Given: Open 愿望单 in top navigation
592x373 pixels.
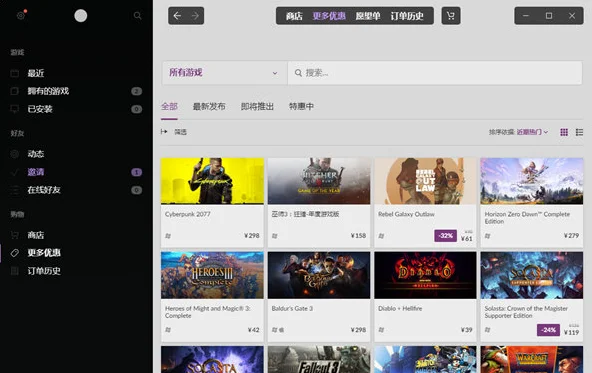Looking at the screenshot, I should 368,16.
